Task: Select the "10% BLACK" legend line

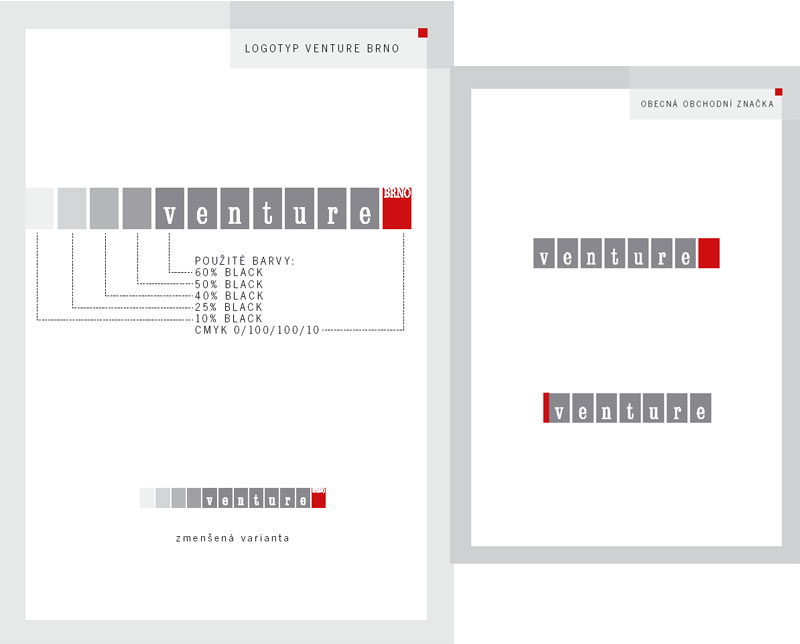Action: point(229,319)
